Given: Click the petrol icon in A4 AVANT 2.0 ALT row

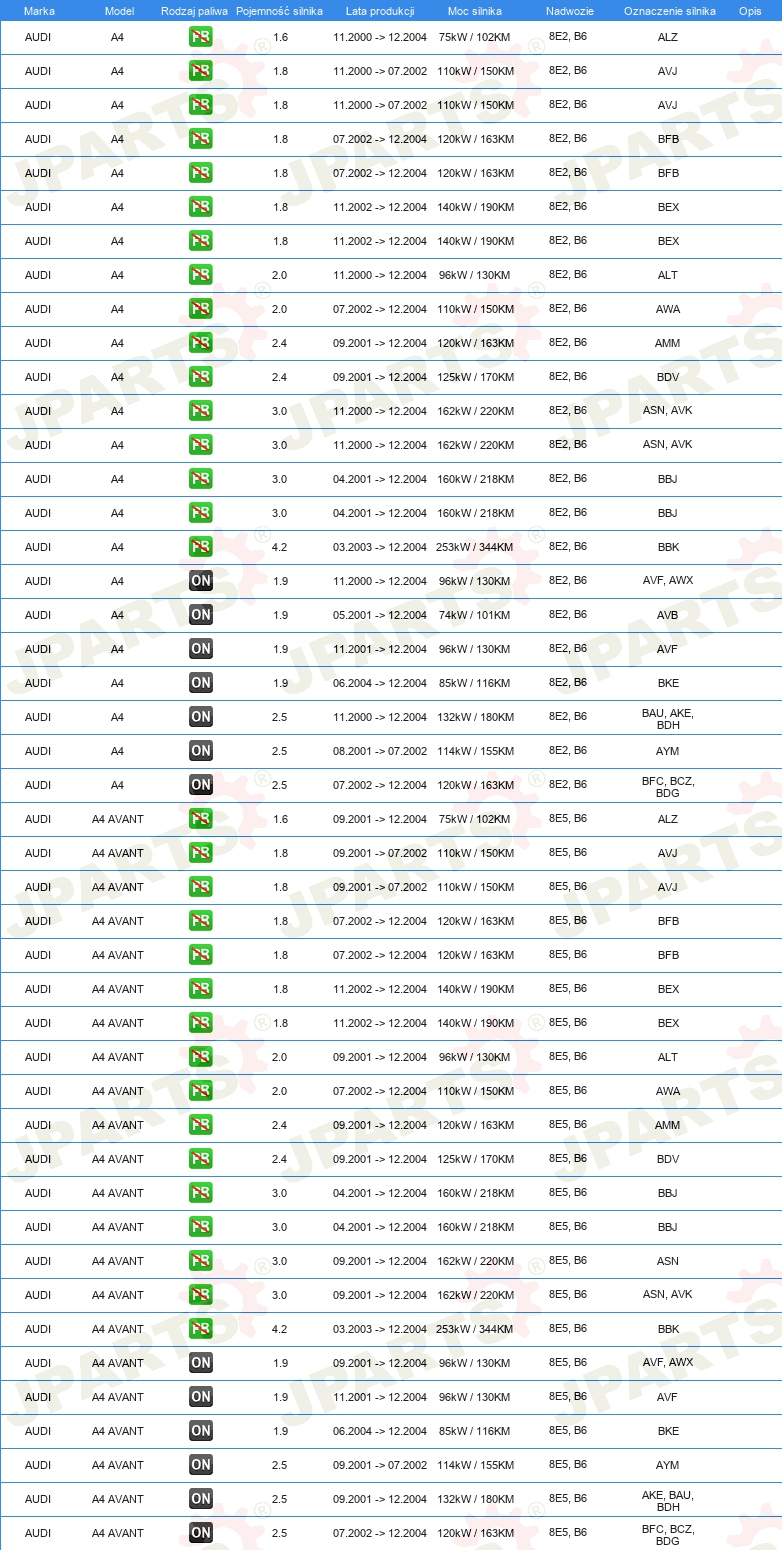Looking at the screenshot, I should click(x=201, y=1058).
